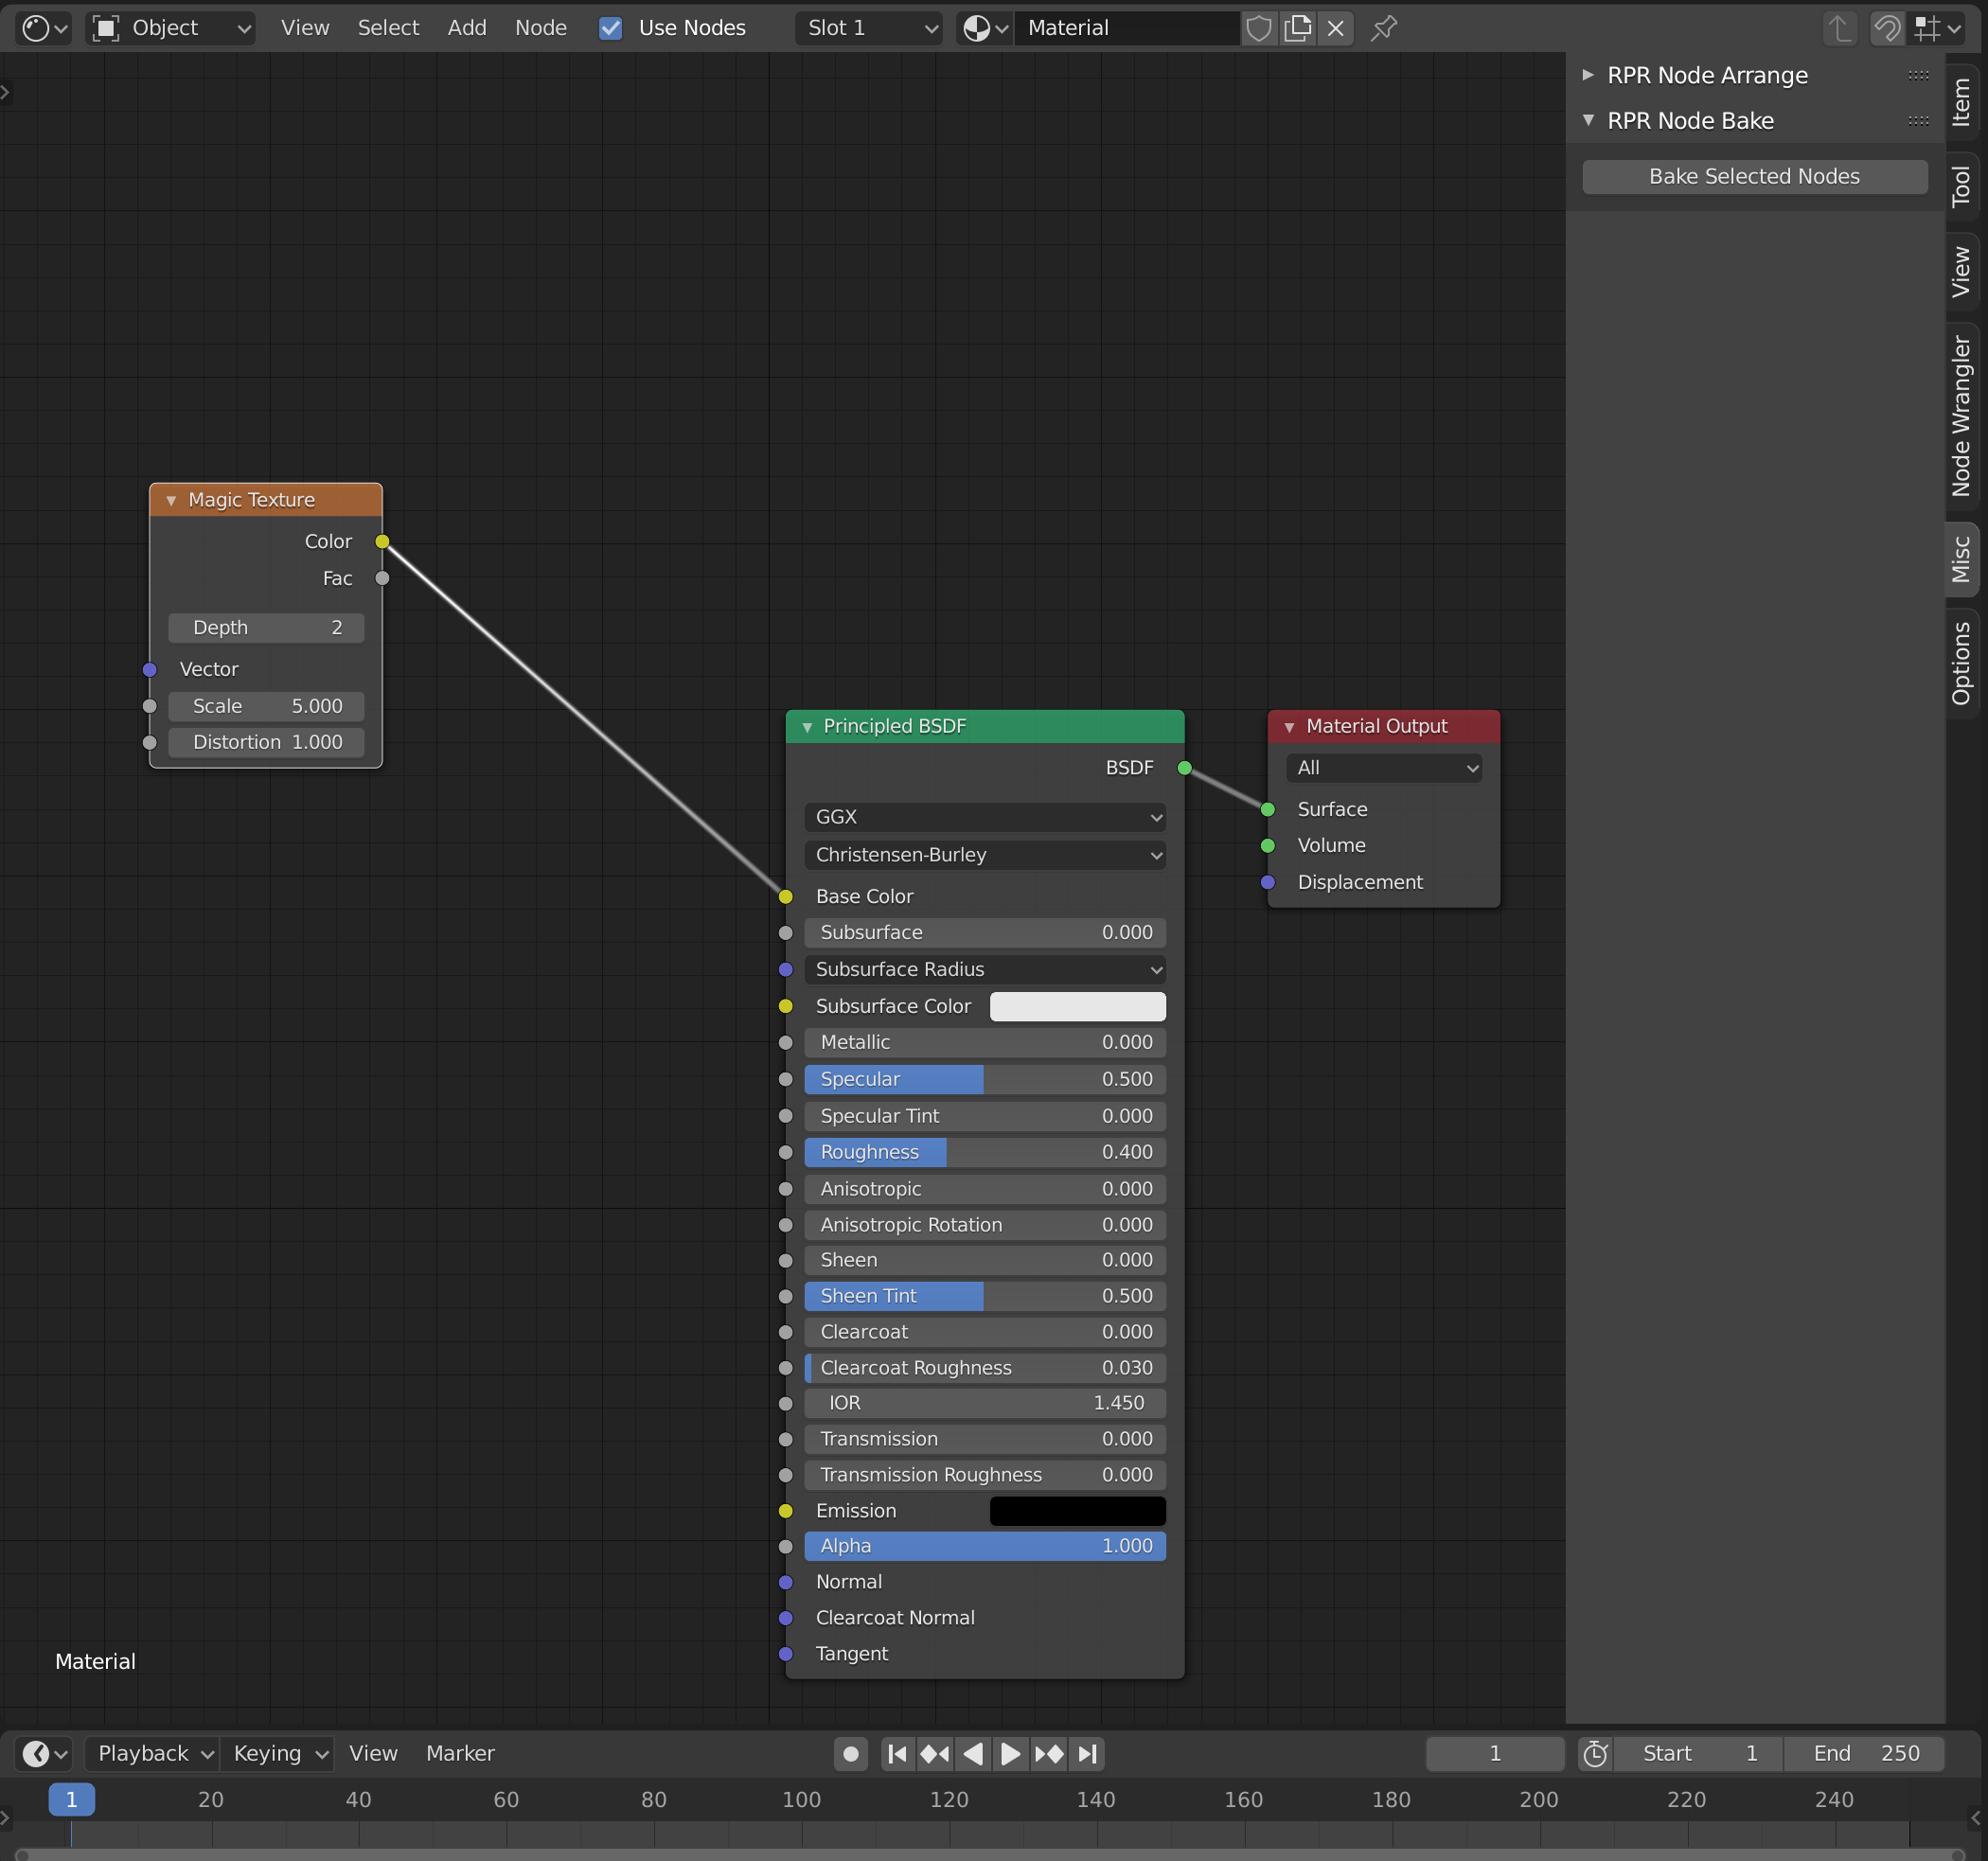Click the Normal input socket on Principled BSDF
This screenshot has height=1861, width=1988.
[x=786, y=1582]
